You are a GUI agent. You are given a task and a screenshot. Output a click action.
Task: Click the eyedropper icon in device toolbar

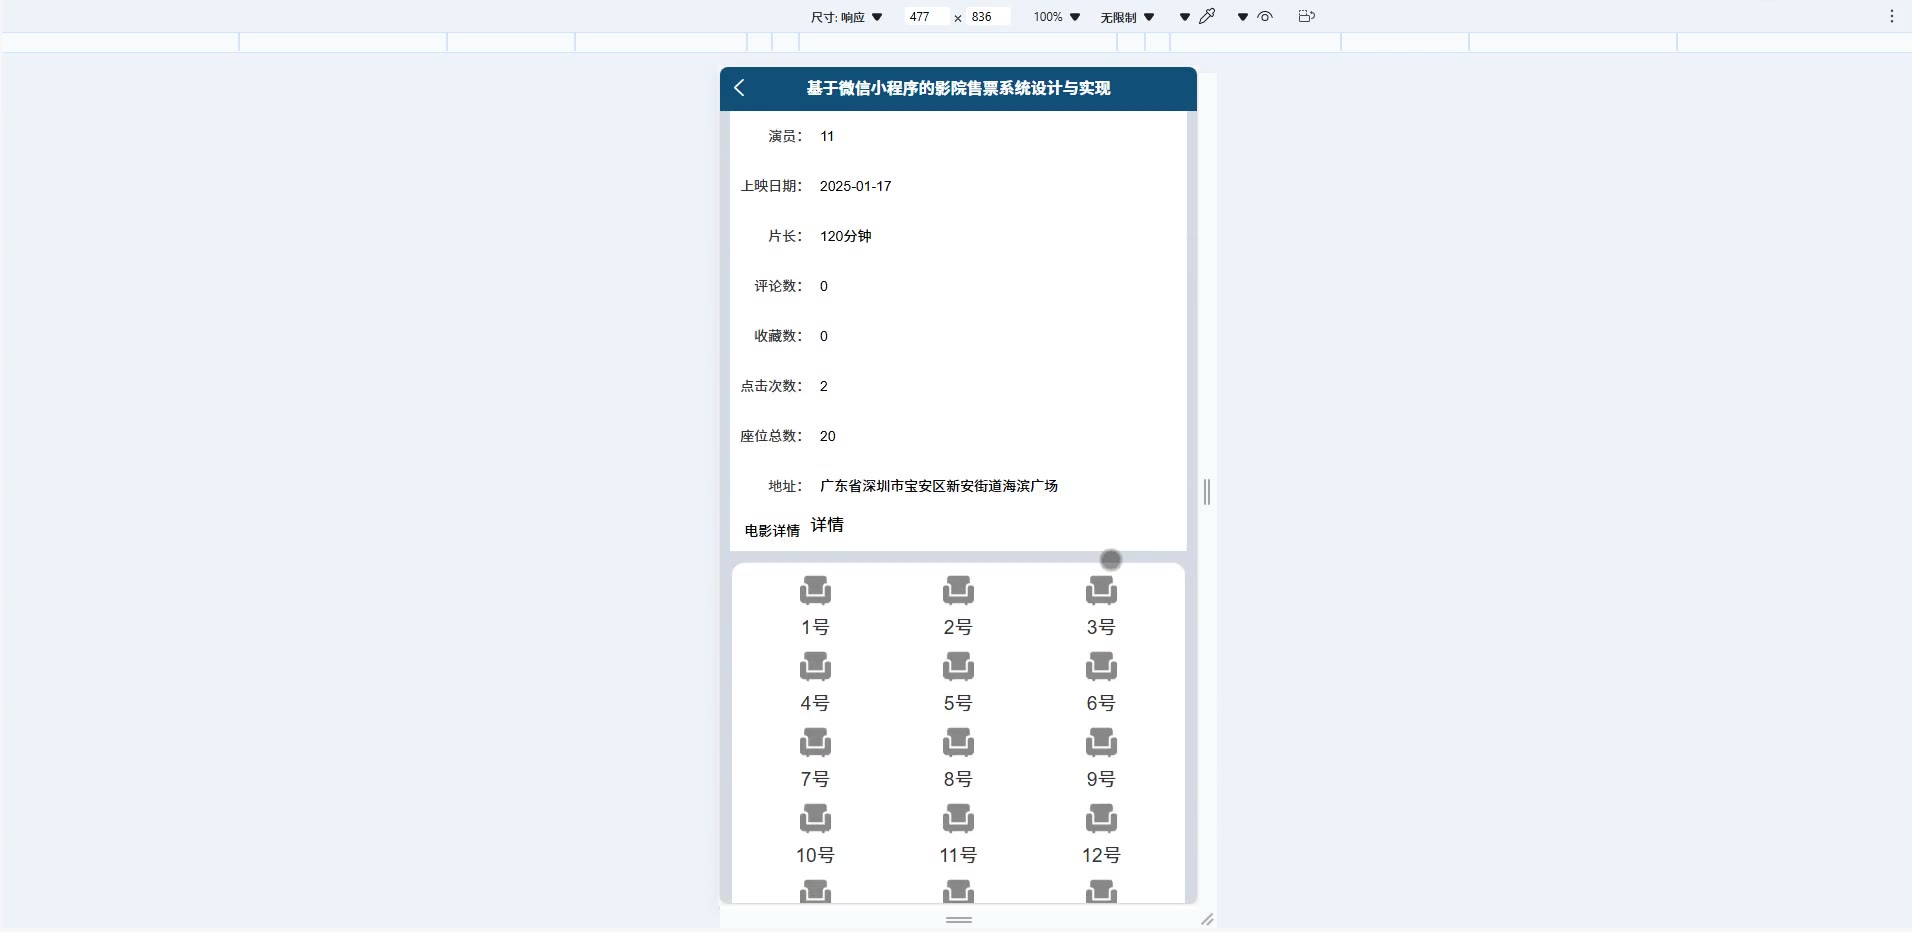(x=1207, y=16)
